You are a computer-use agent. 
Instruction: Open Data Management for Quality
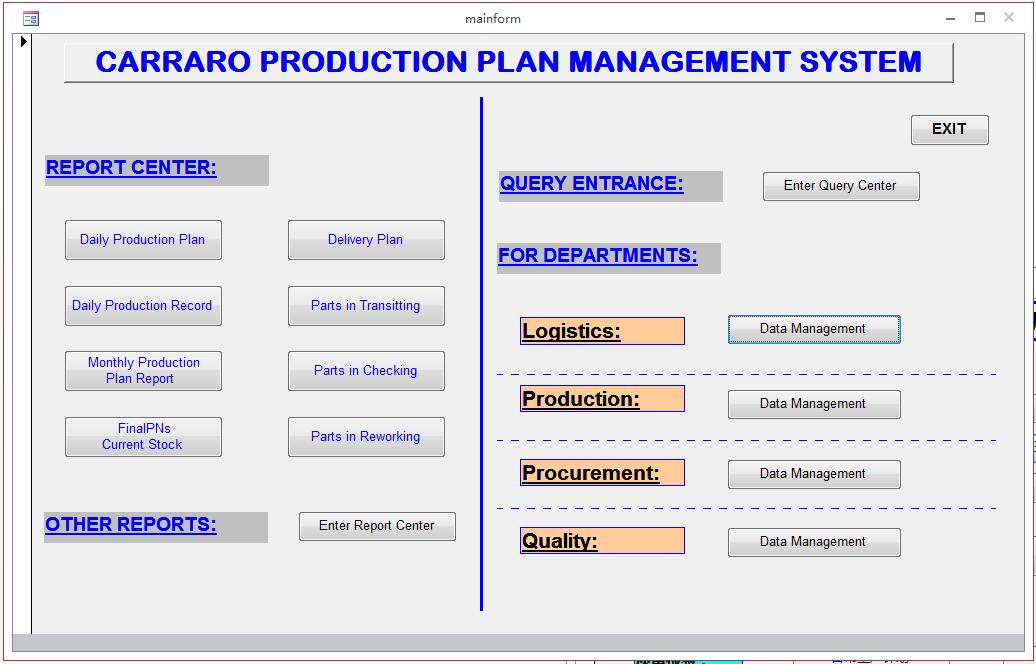(x=814, y=542)
